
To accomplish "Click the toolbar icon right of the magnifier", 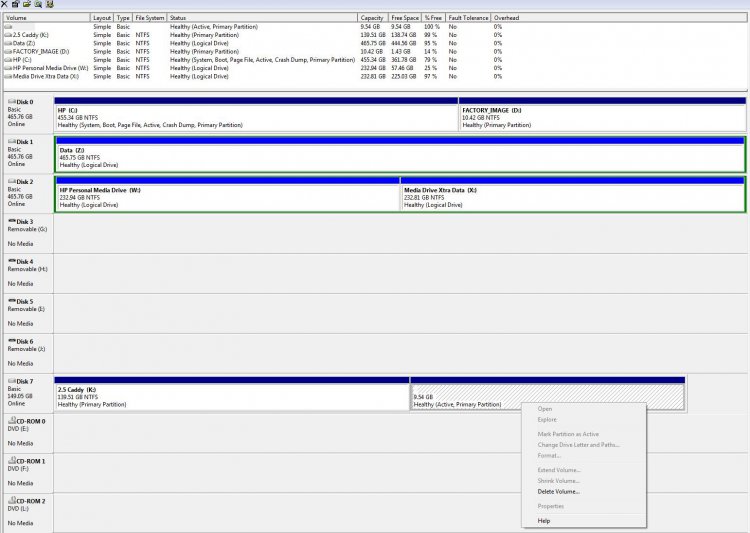I will [50, 4].
